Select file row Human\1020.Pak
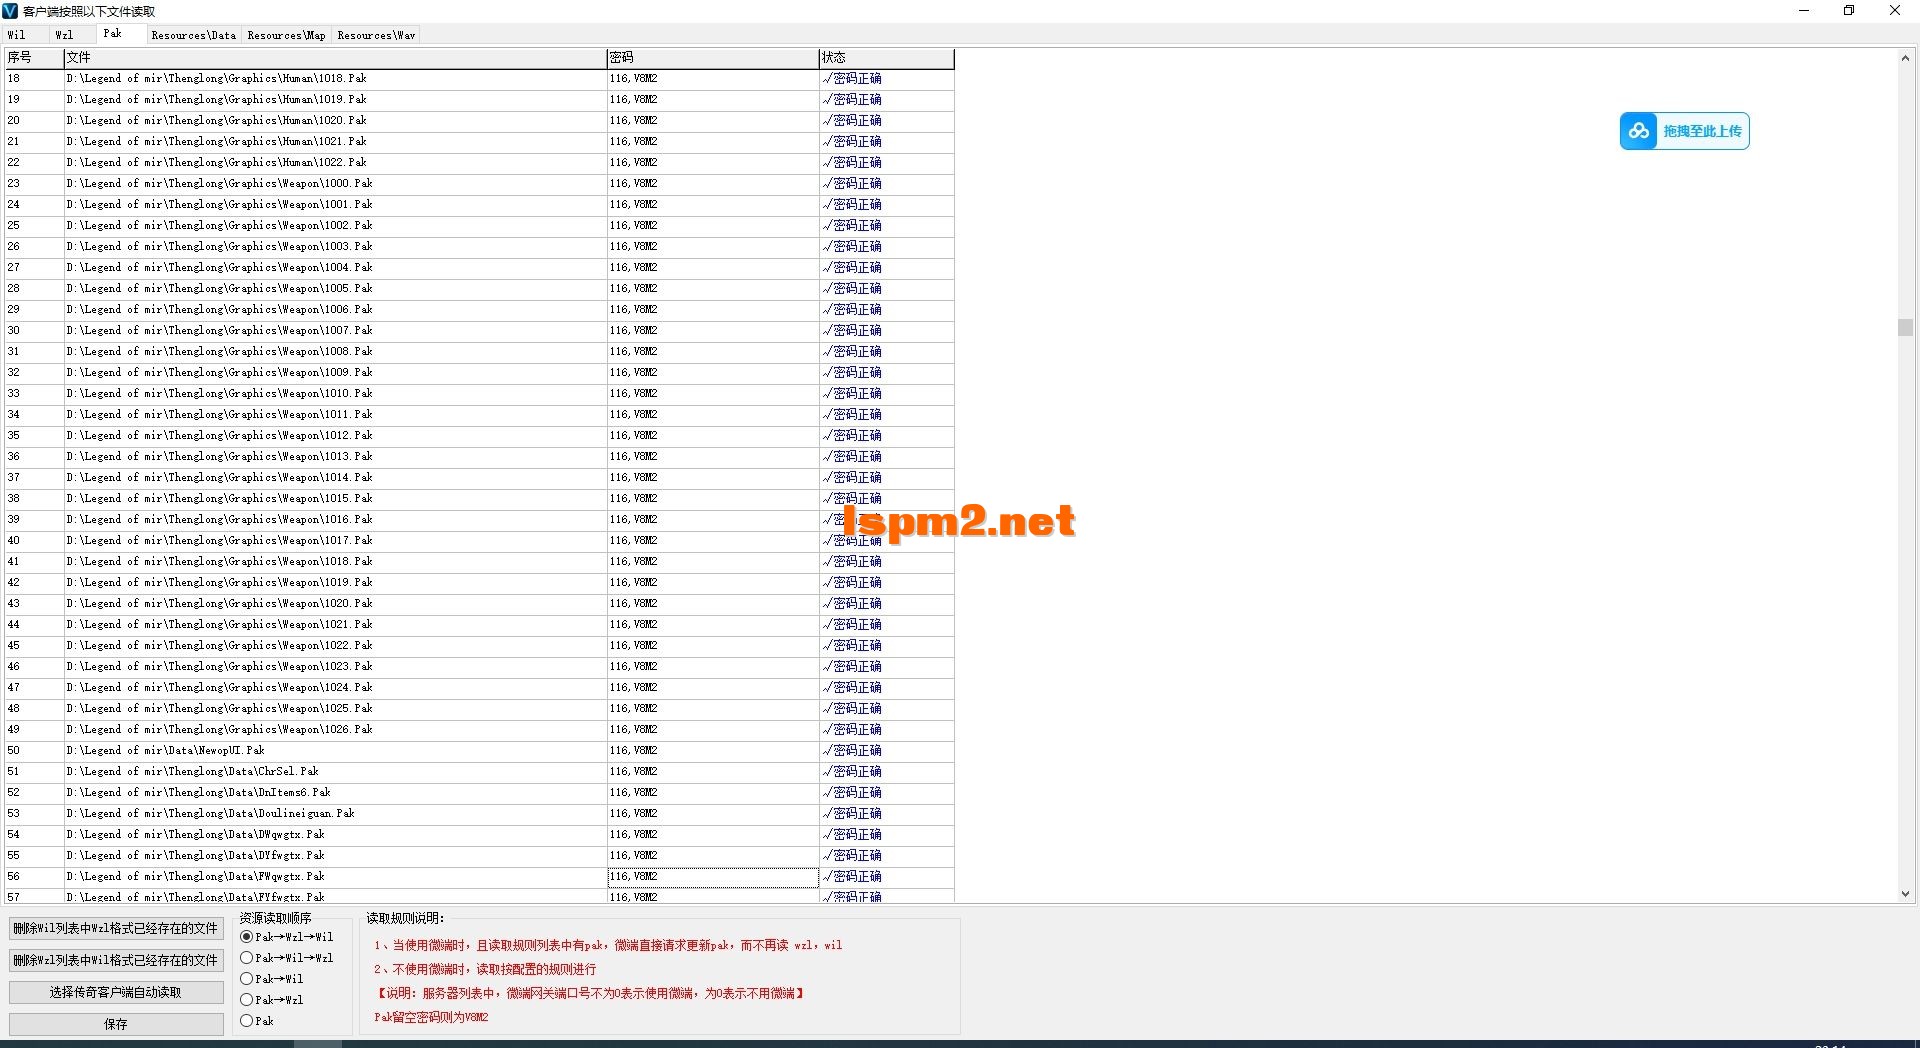 335,120
